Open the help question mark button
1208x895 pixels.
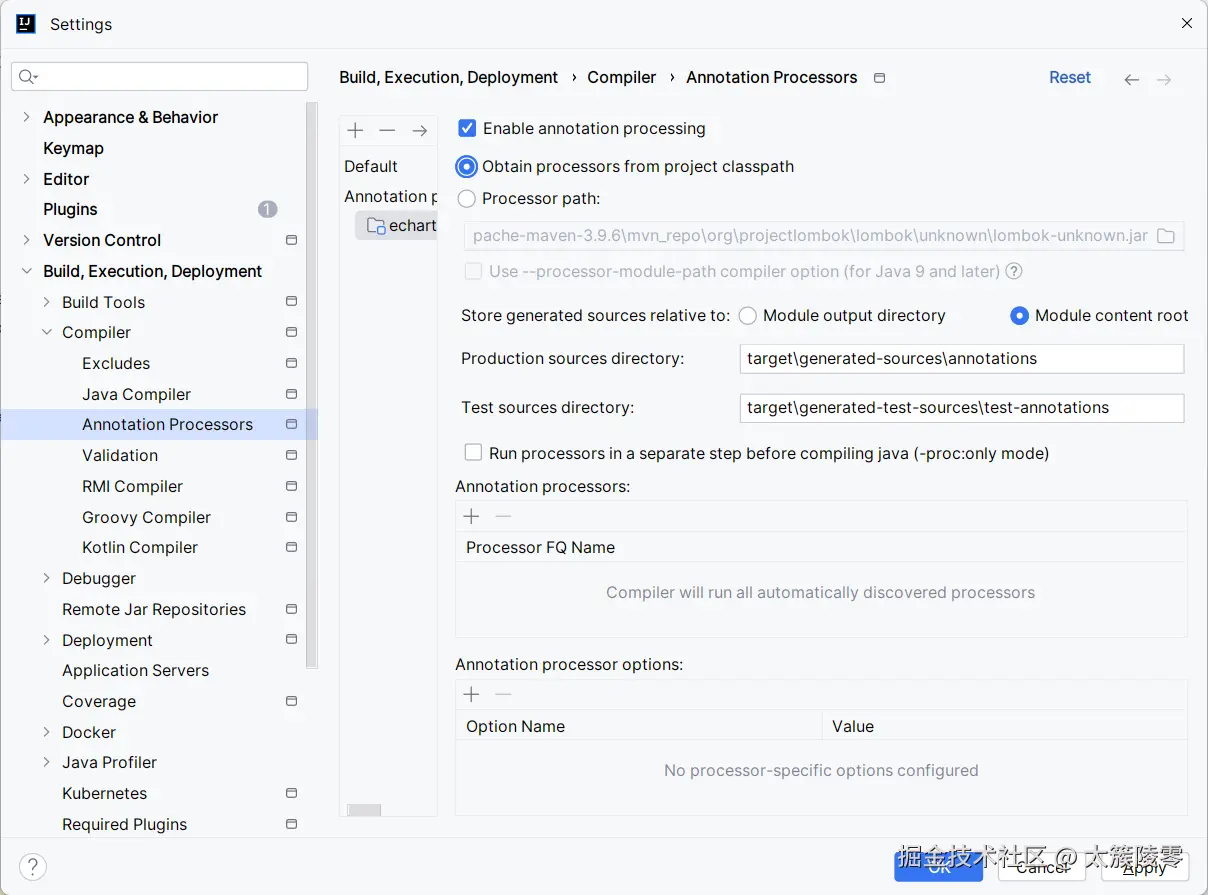click(33, 866)
